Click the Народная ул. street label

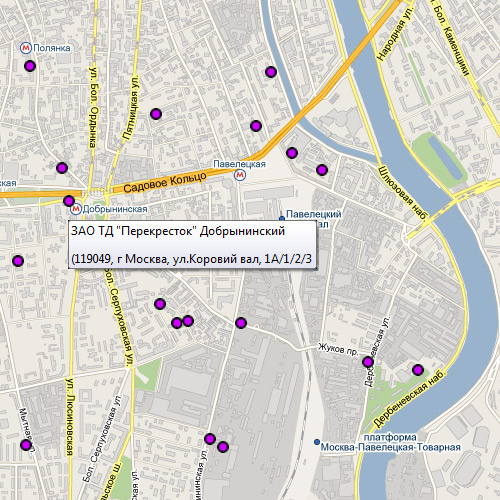coord(395,33)
